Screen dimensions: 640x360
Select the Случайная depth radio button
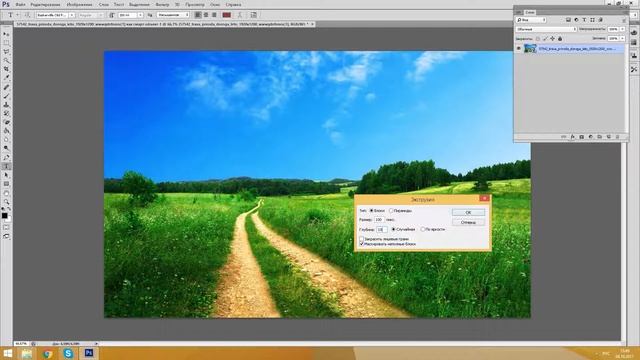pos(393,229)
